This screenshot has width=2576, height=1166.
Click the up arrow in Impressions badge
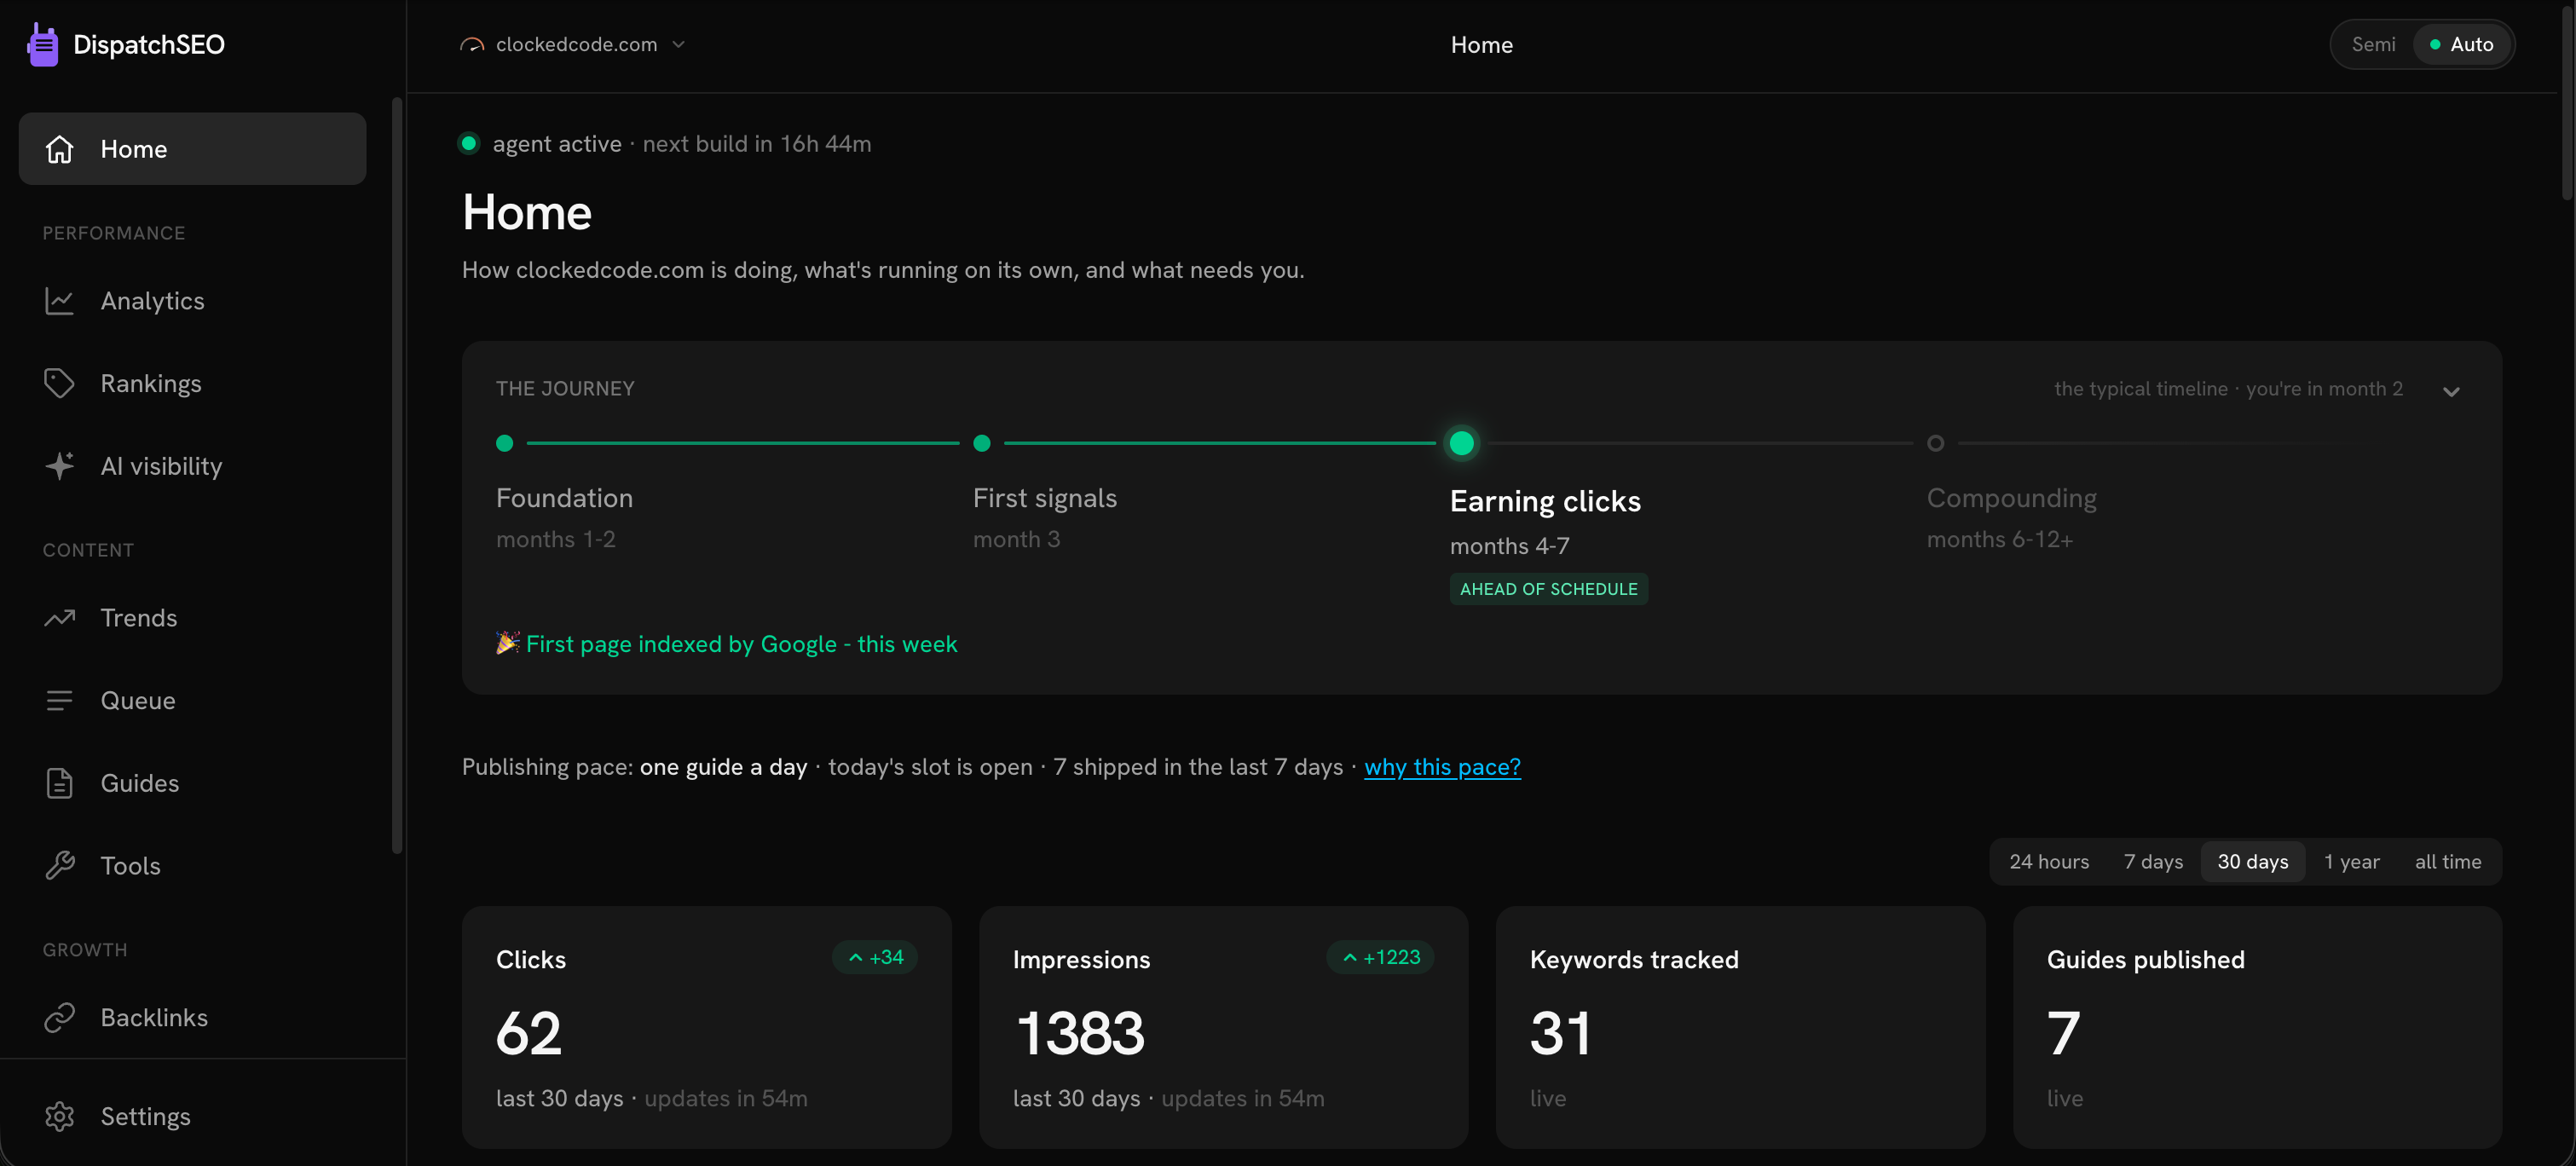pos(1350,958)
